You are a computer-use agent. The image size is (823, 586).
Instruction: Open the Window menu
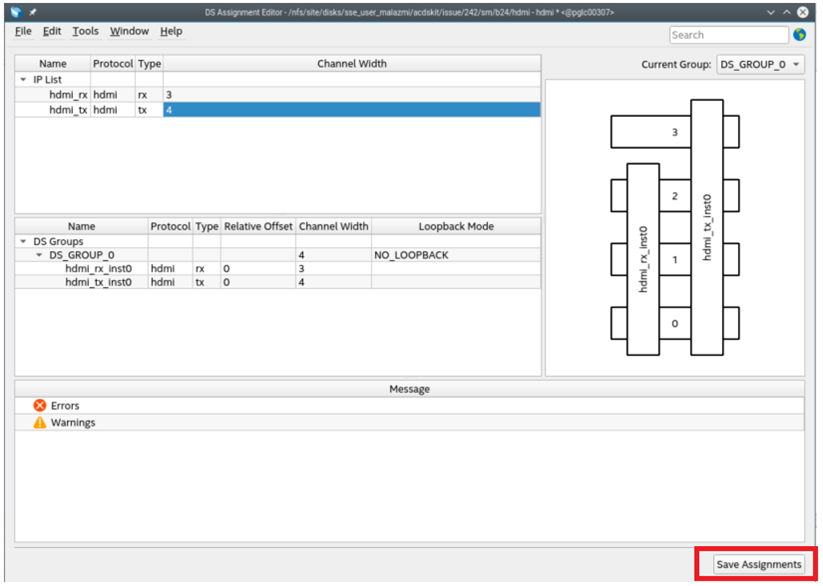129,32
